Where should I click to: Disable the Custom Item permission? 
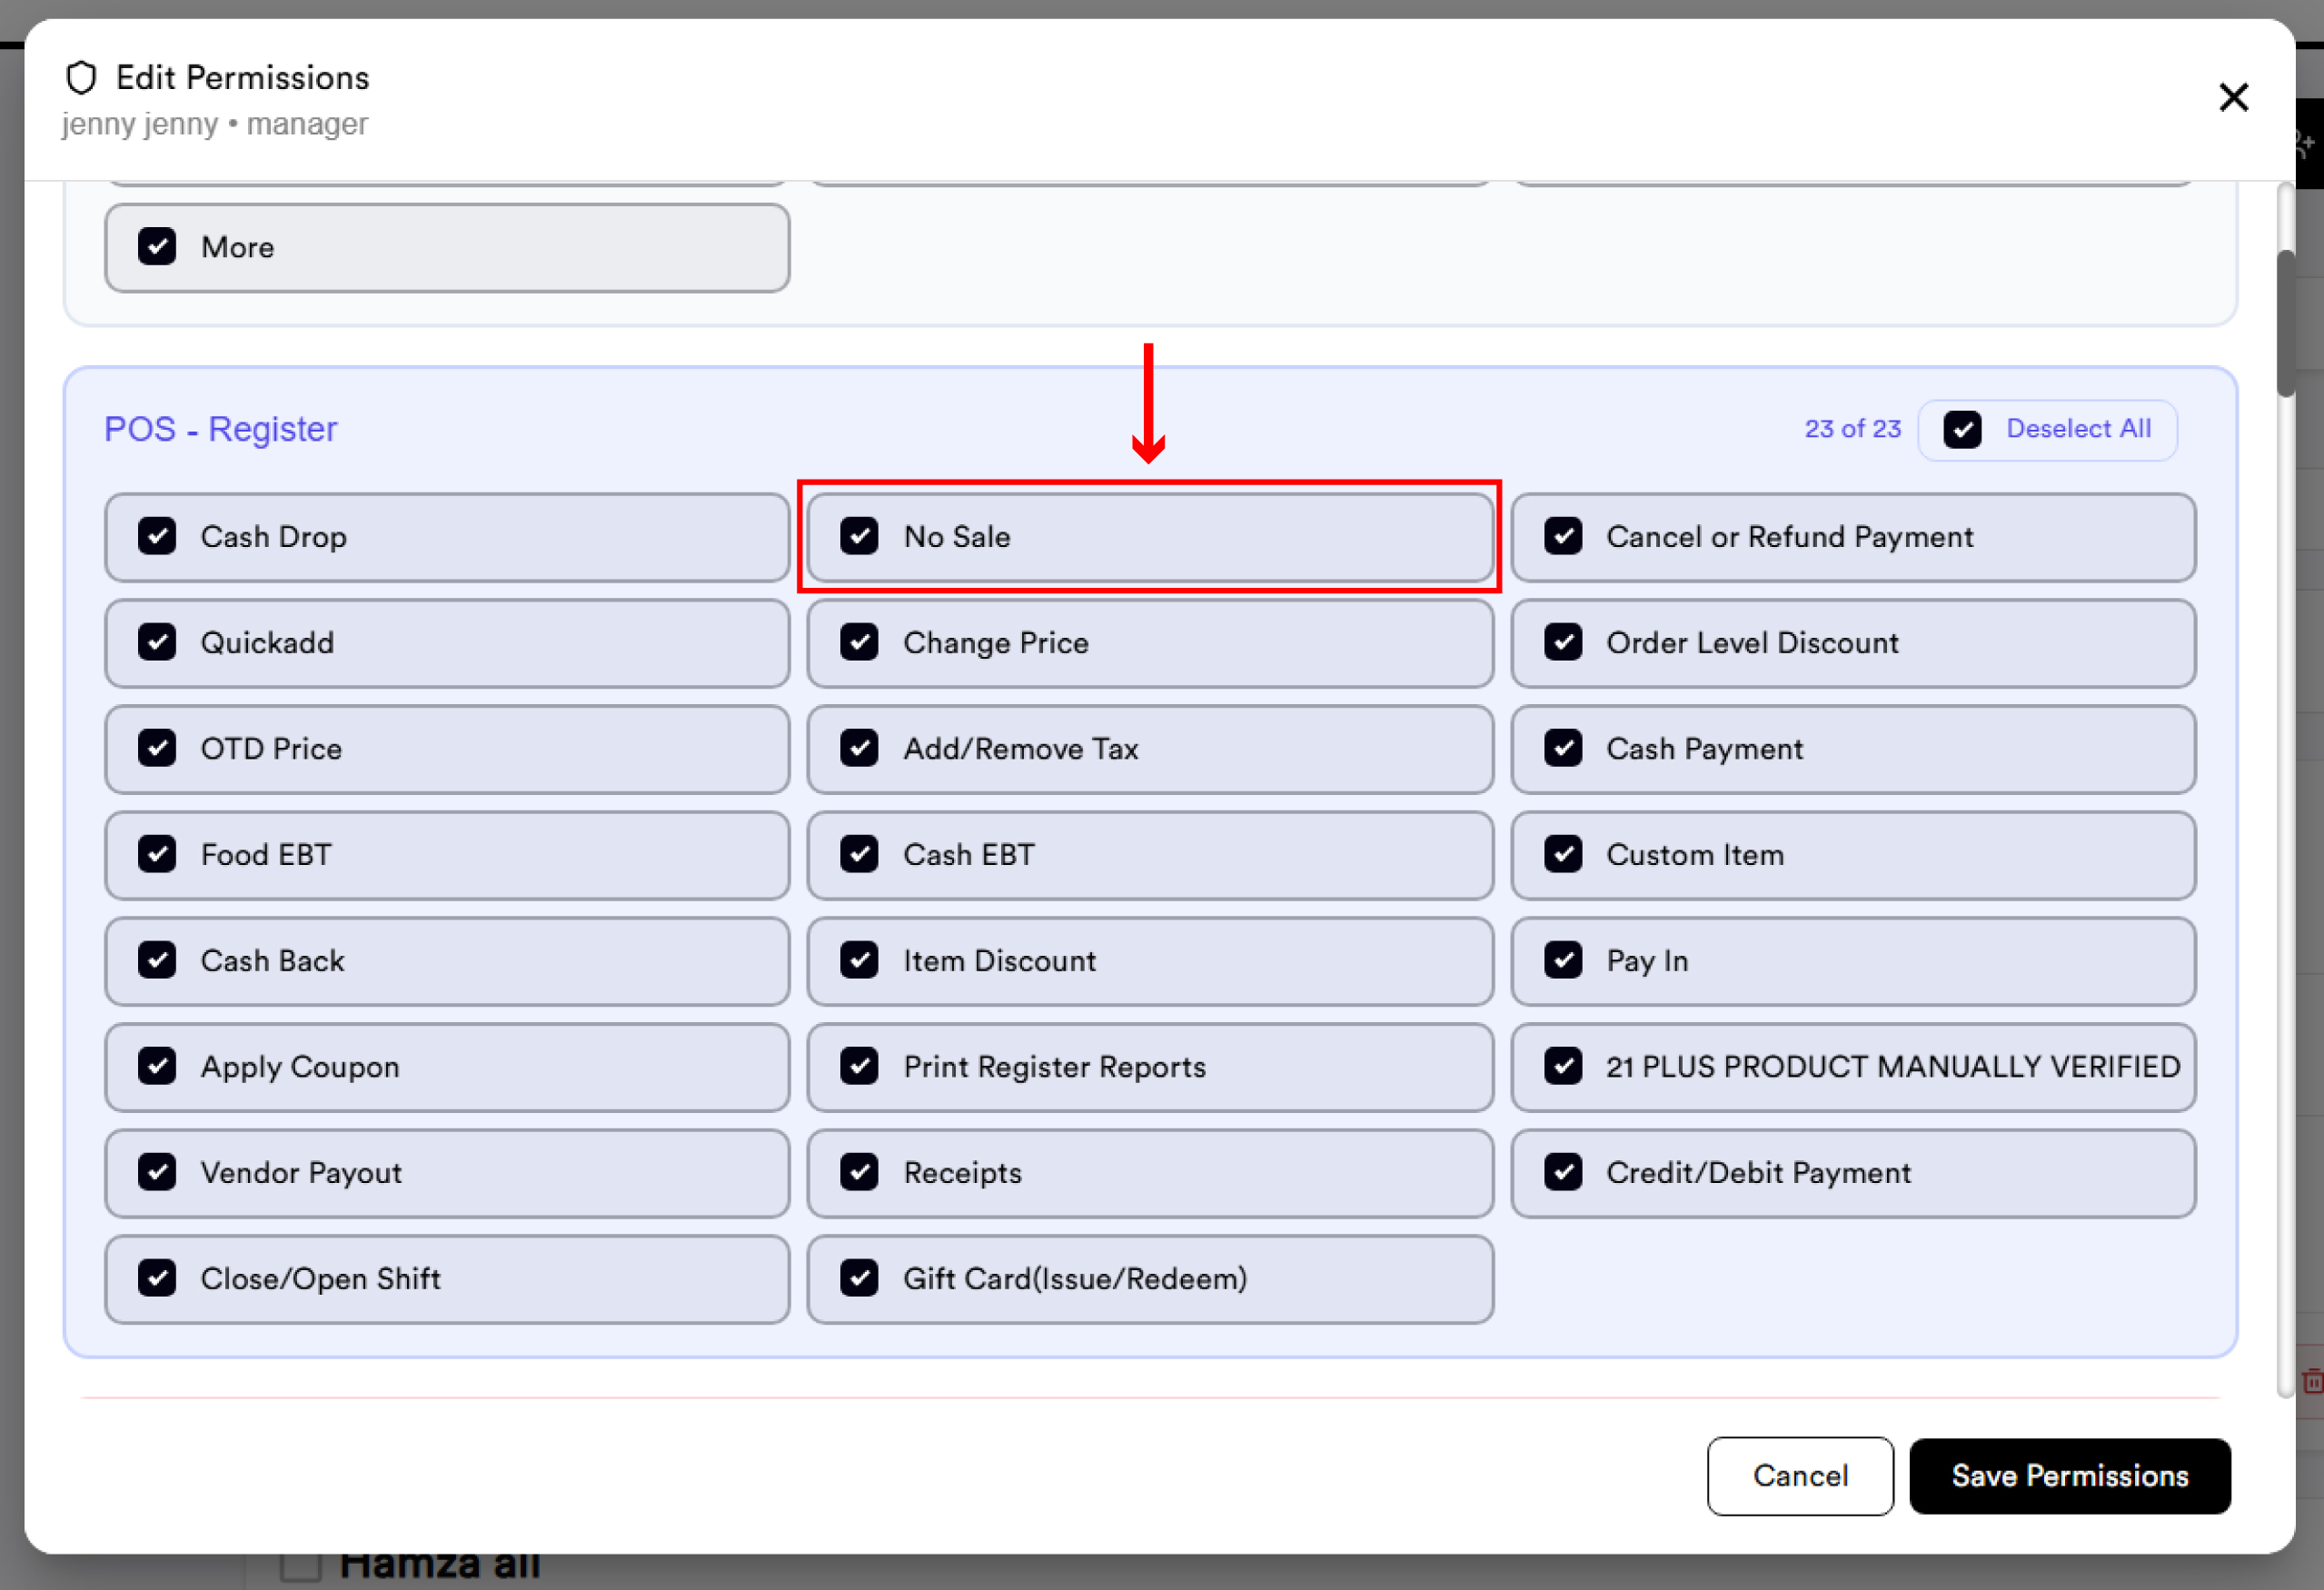tap(1563, 855)
